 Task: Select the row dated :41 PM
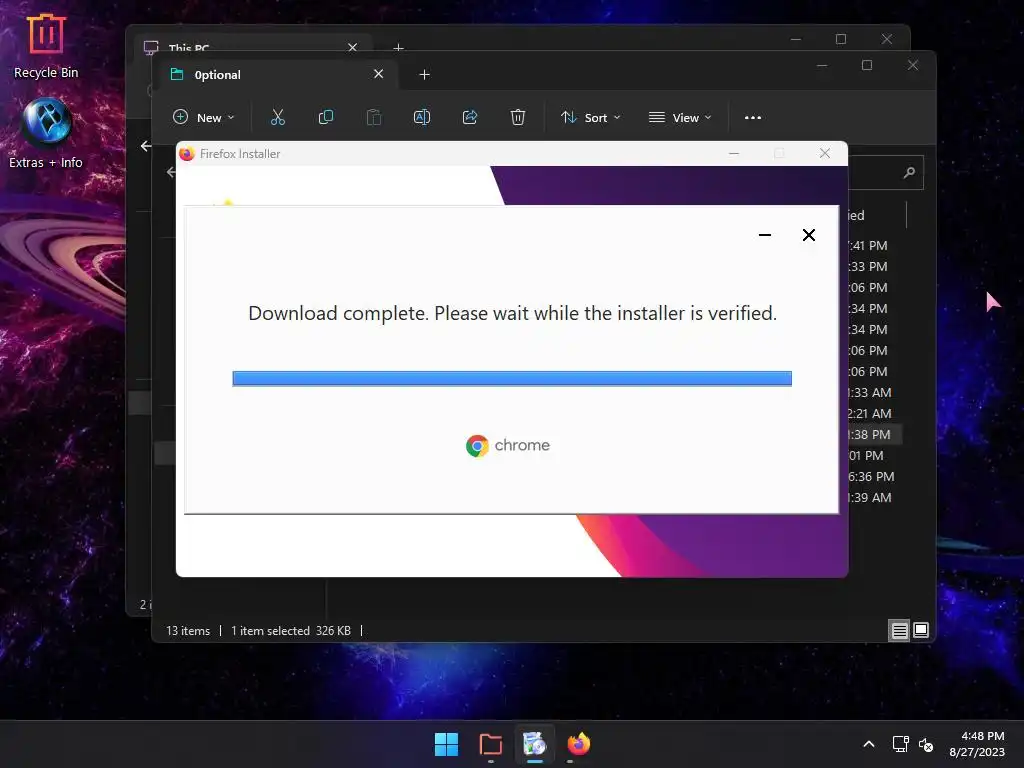(x=874, y=246)
